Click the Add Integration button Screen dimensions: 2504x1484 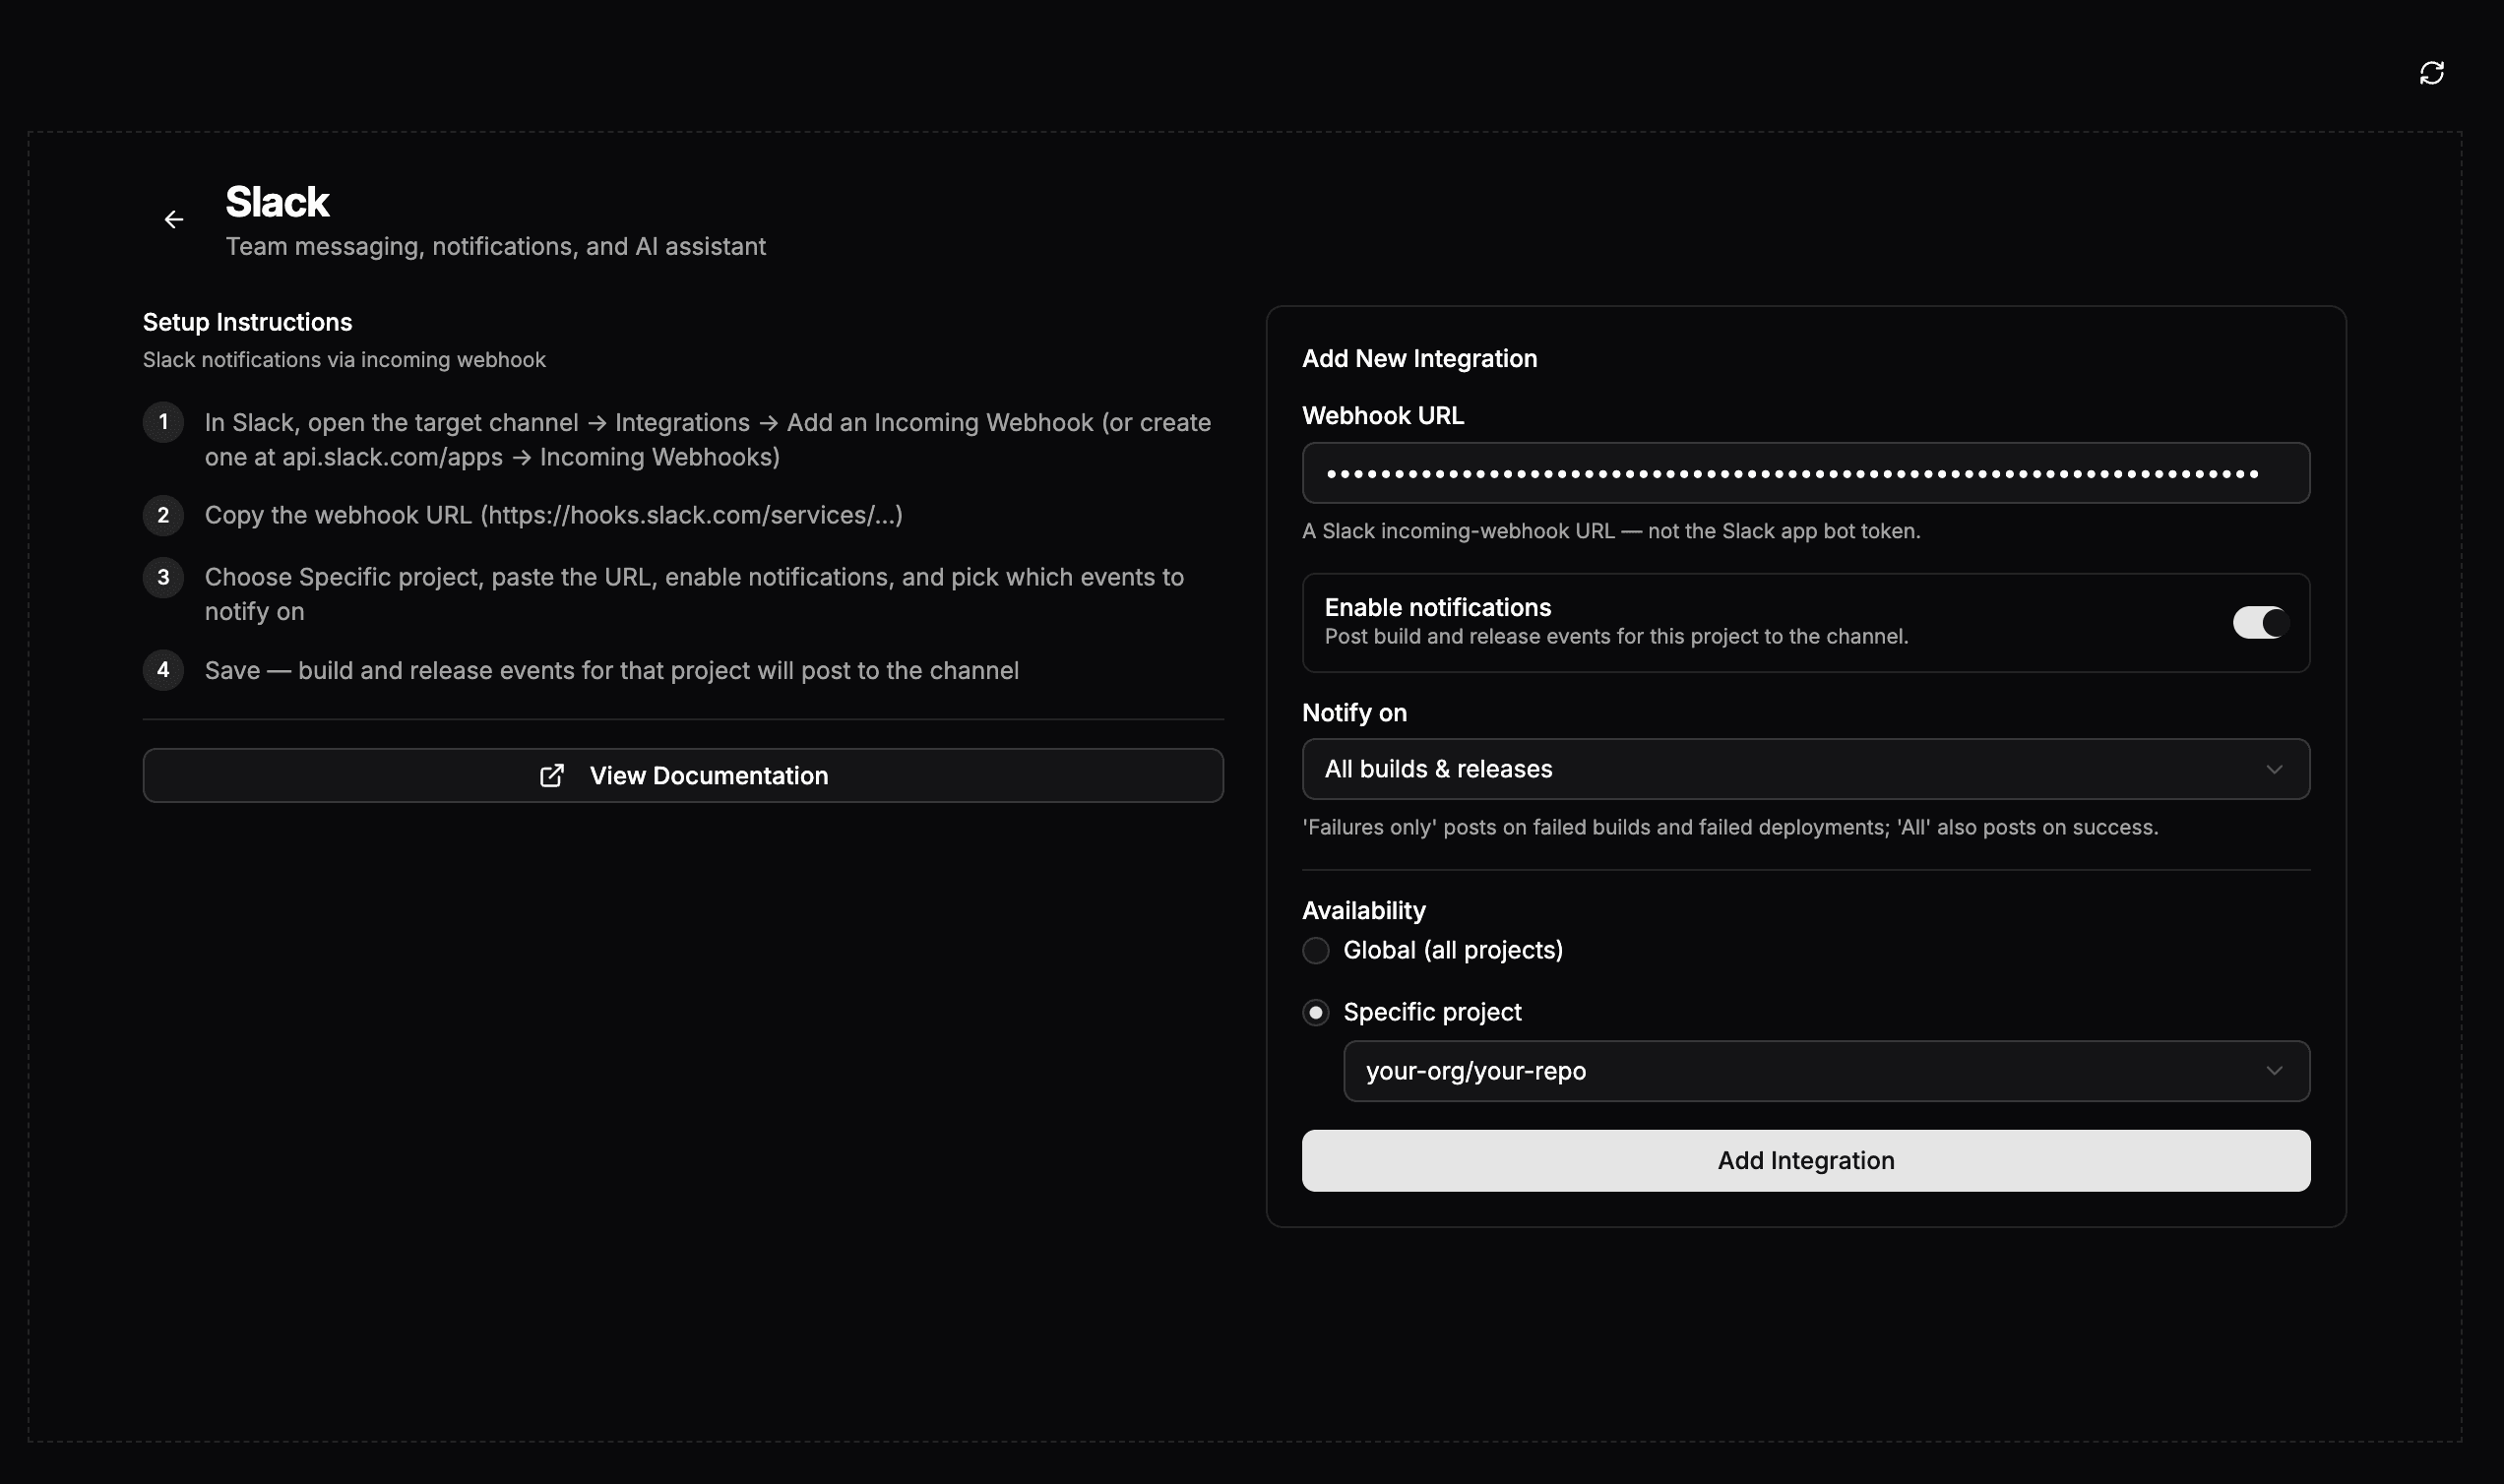(x=1805, y=1160)
